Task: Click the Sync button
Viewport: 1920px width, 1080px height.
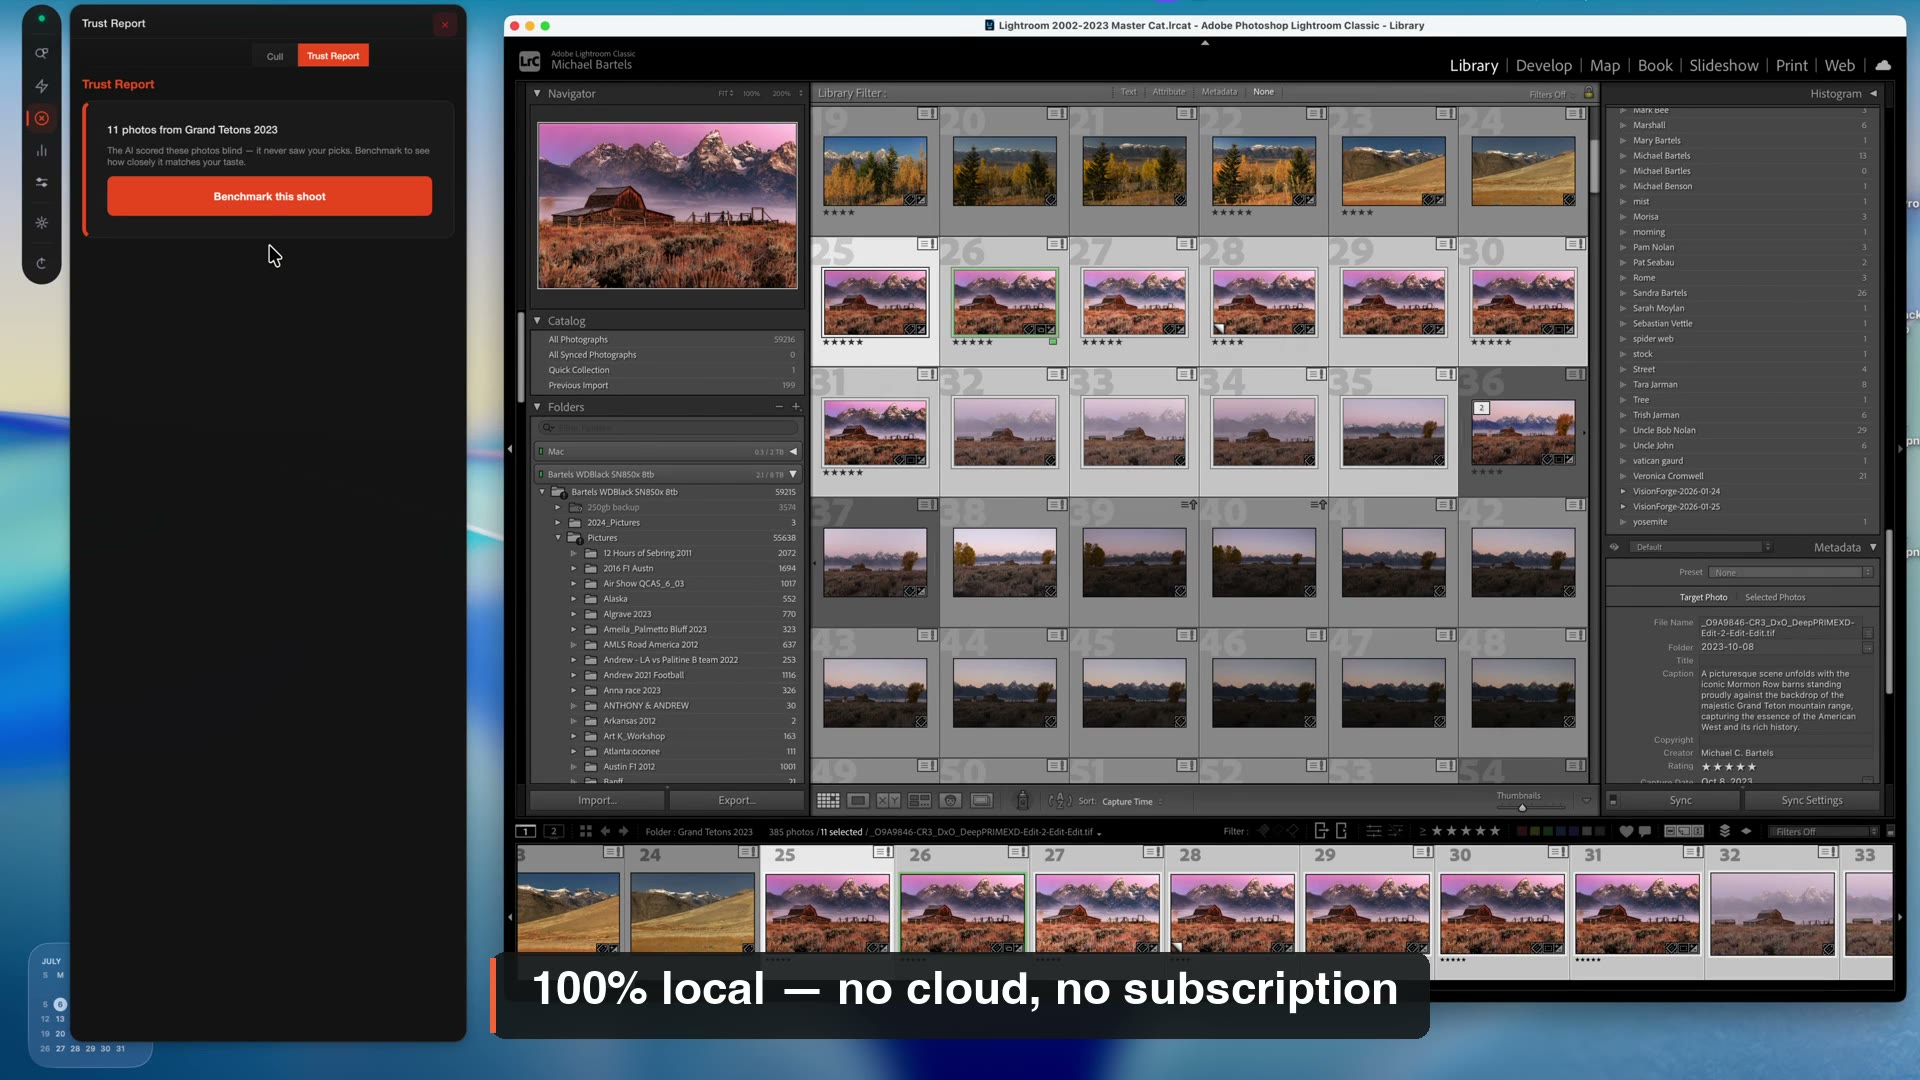Action: pyautogui.click(x=1680, y=800)
